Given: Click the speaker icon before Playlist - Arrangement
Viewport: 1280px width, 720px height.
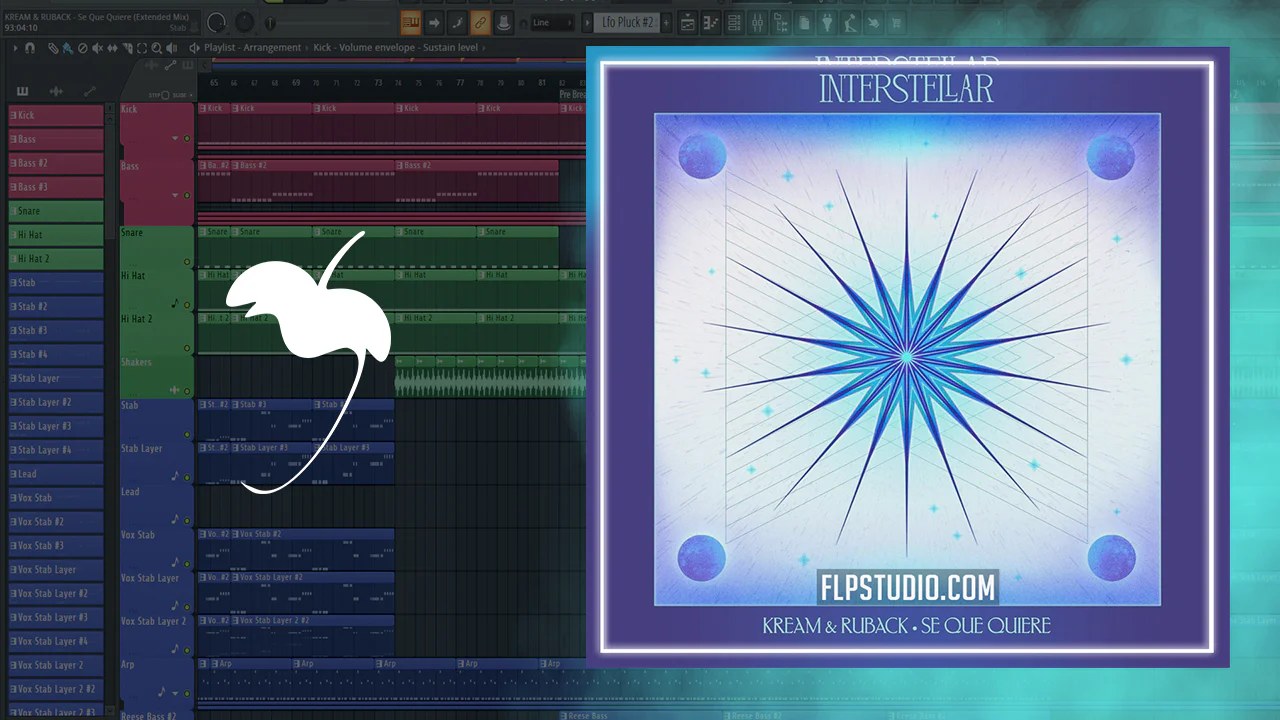Looking at the screenshot, I should 196,48.
